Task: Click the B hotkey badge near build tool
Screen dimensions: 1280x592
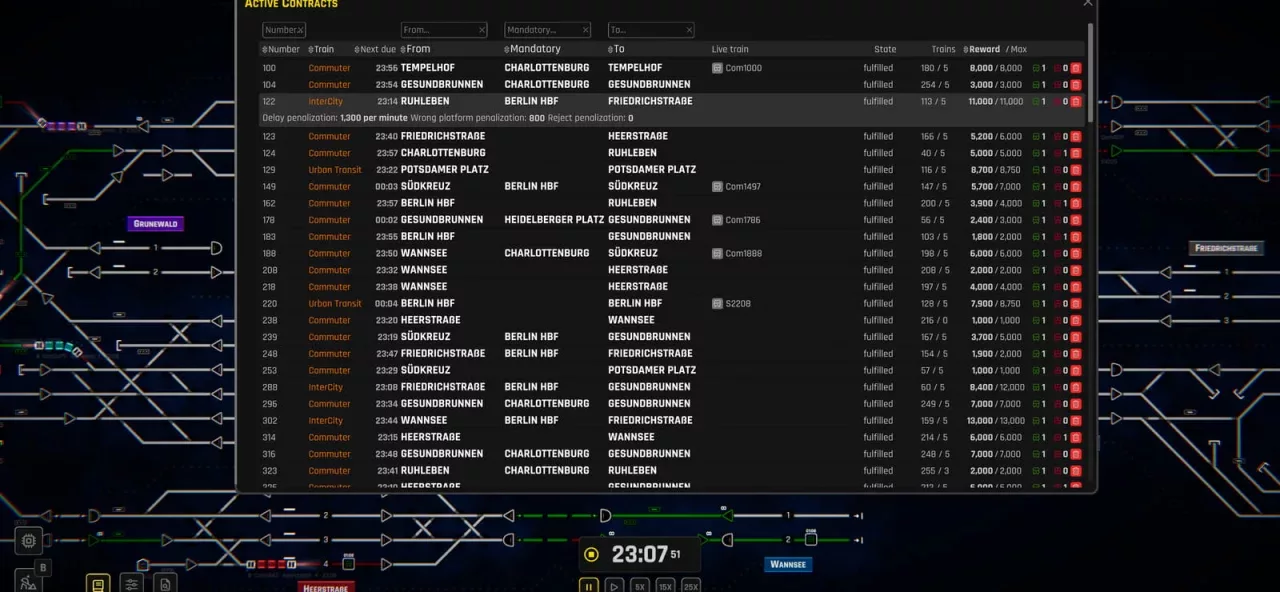Action: [42, 568]
